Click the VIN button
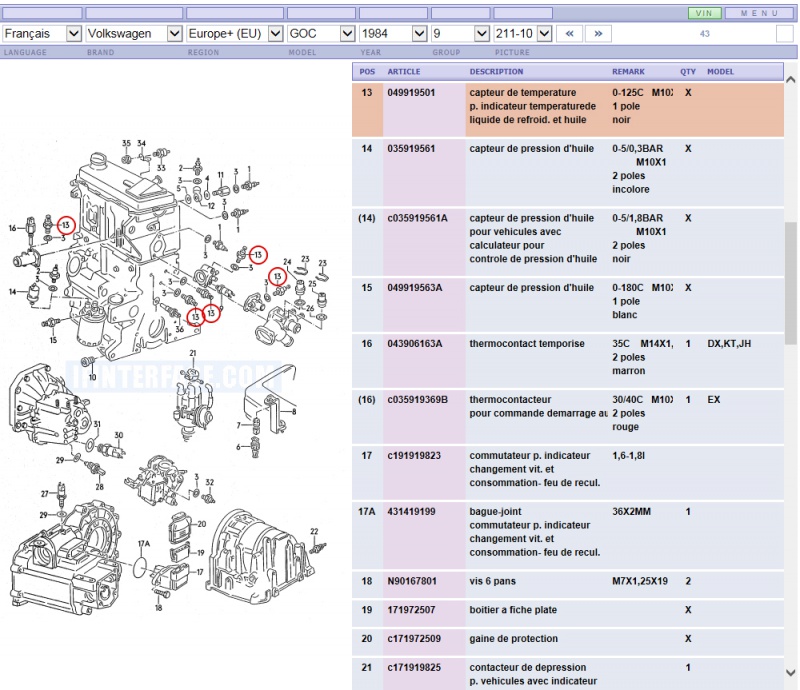This screenshot has width=800, height=690. (x=704, y=13)
